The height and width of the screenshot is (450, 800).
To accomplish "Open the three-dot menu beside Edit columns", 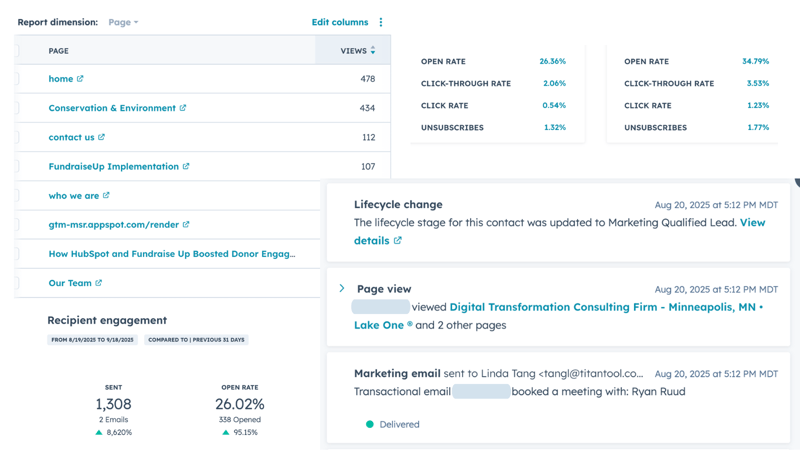I will pyautogui.click(x=381, y=22).
